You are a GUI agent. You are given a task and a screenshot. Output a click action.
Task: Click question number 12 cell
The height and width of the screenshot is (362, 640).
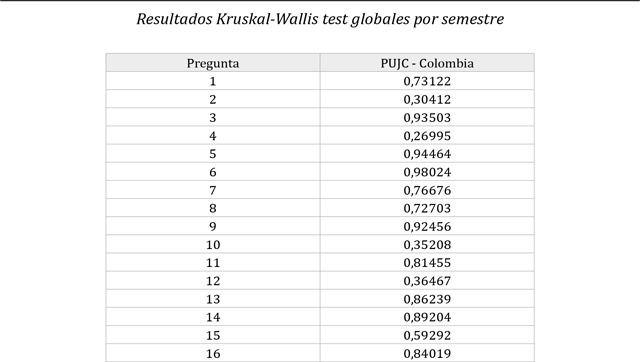tap(213, 281)
